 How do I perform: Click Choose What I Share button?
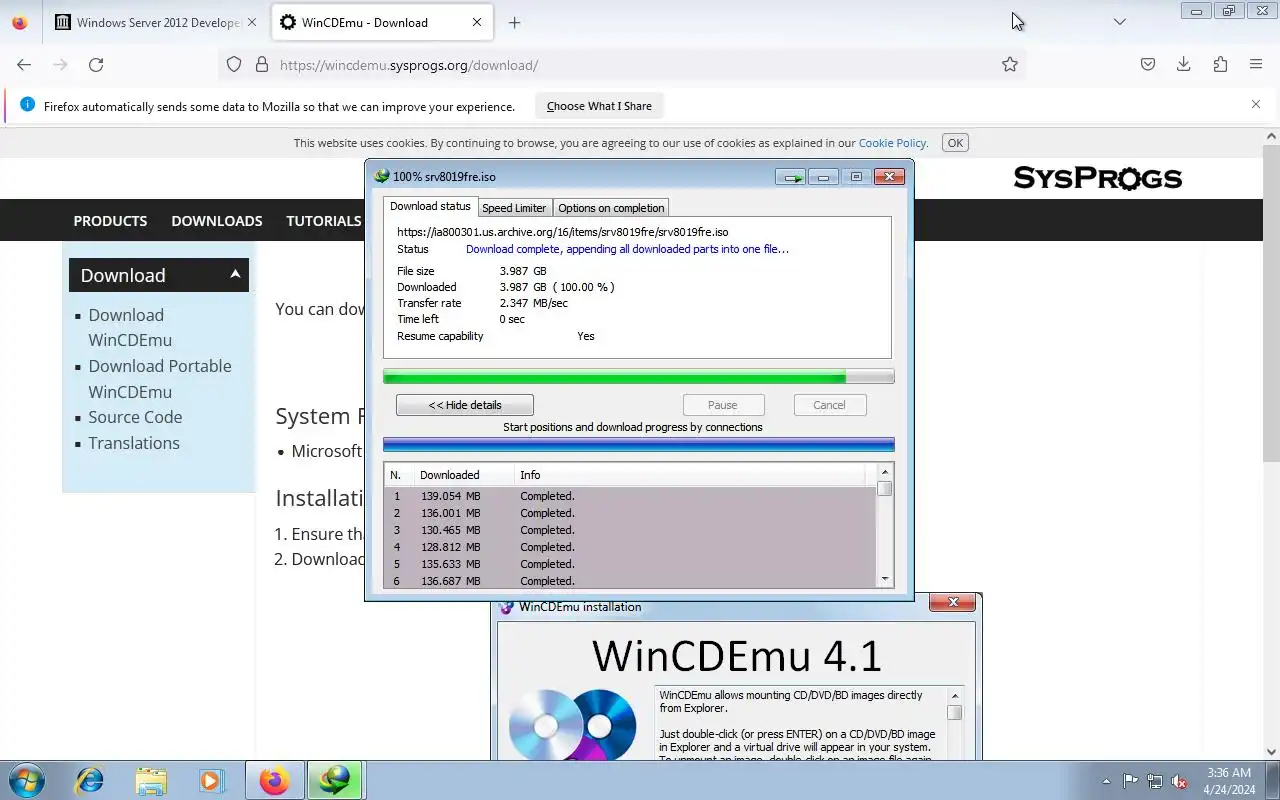point(599,106)
